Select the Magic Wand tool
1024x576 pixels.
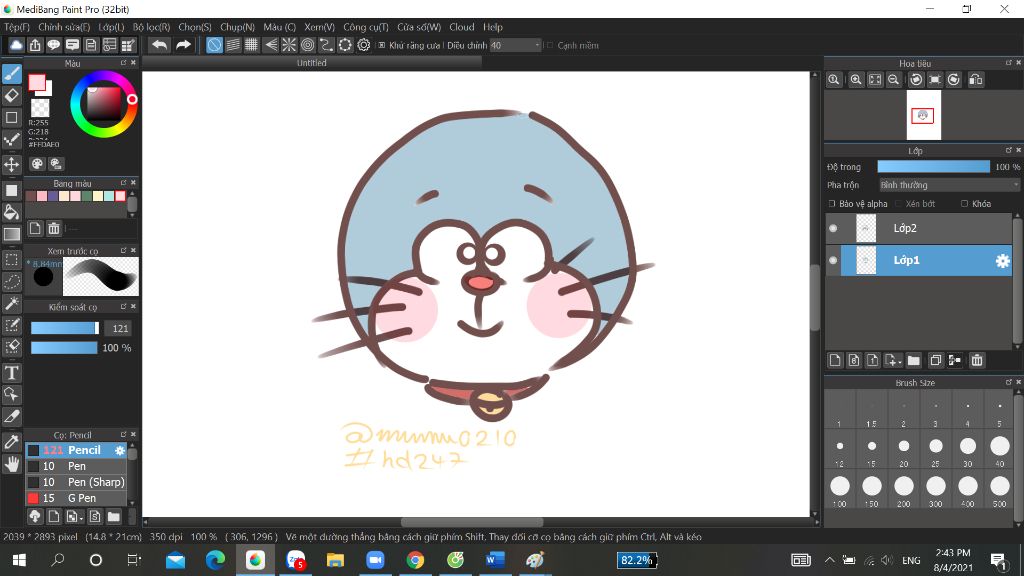pyautogui.click(x=12, y=304)
